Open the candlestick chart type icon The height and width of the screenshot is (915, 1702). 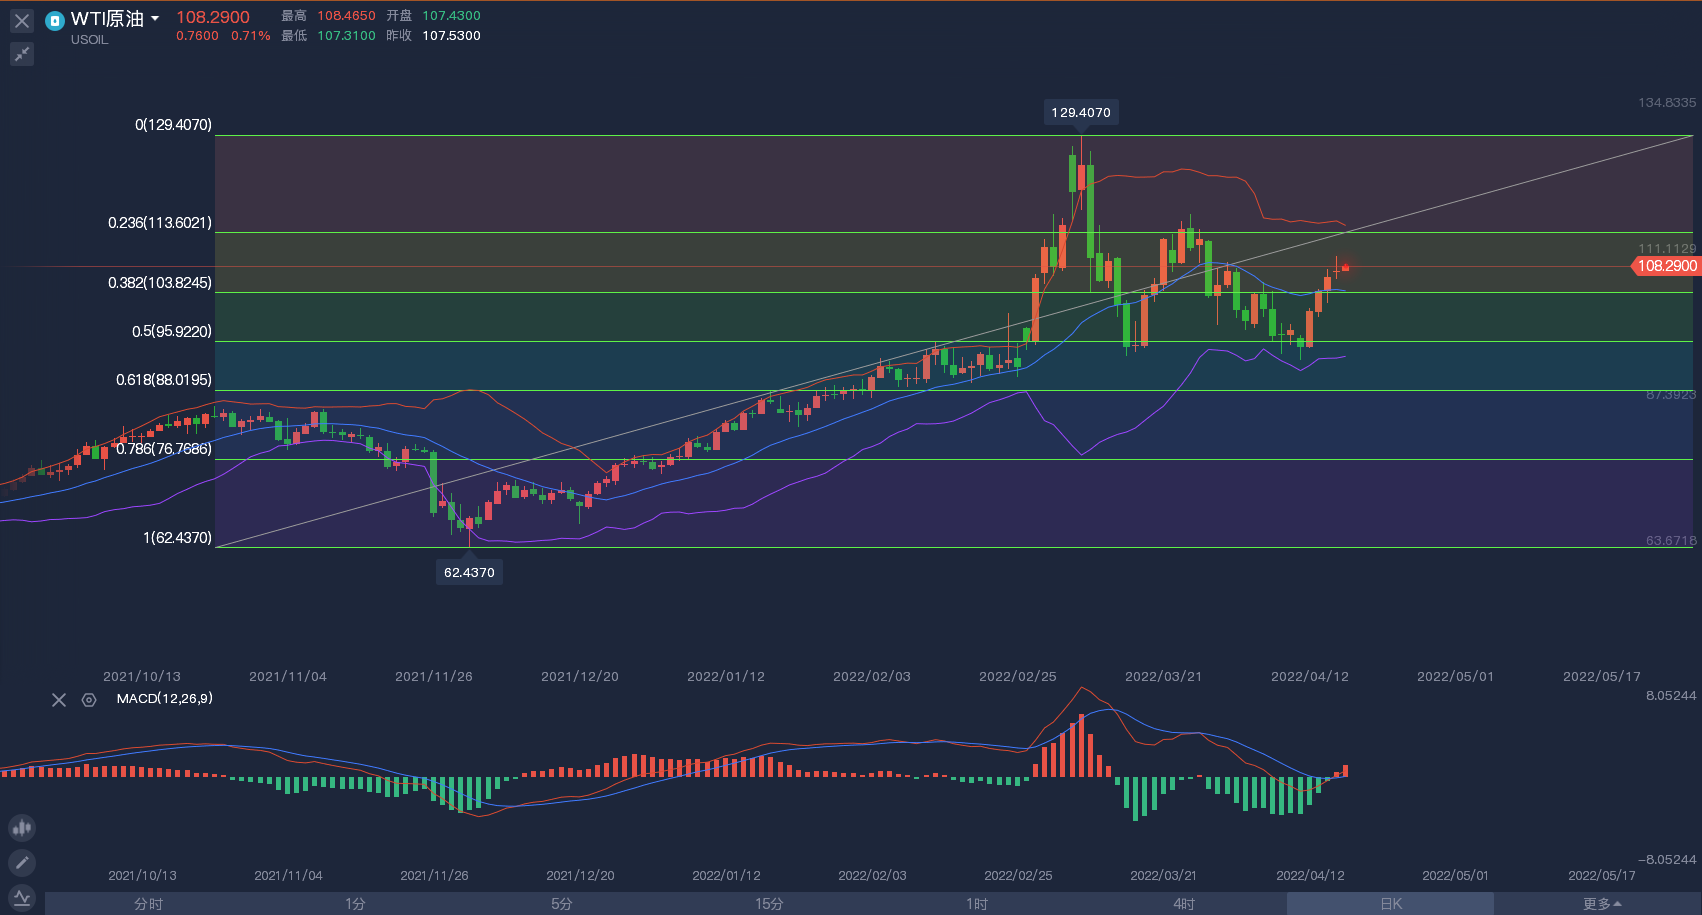coord(22,828)
